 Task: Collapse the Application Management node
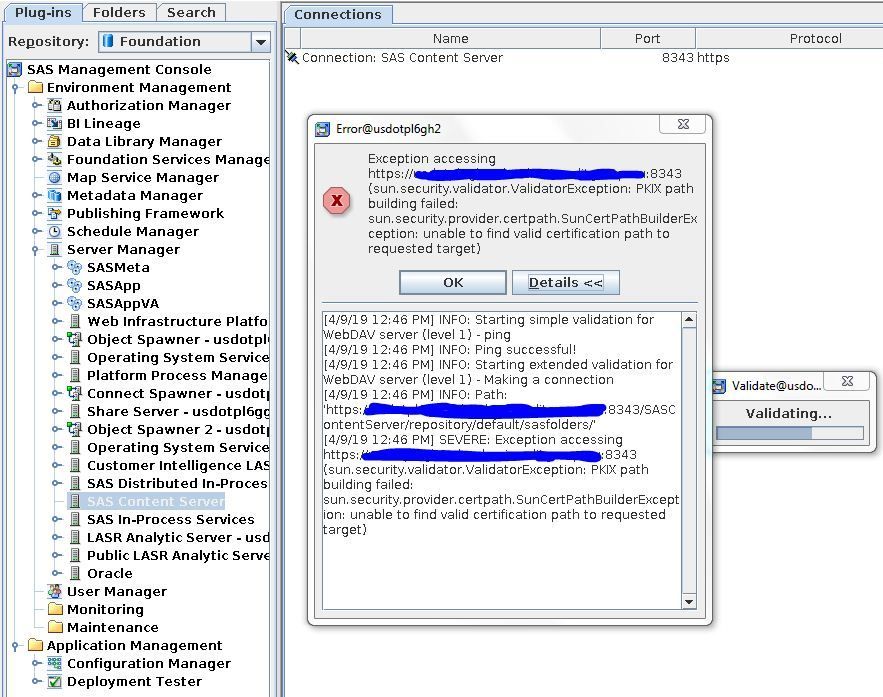[x=16, y=646]
